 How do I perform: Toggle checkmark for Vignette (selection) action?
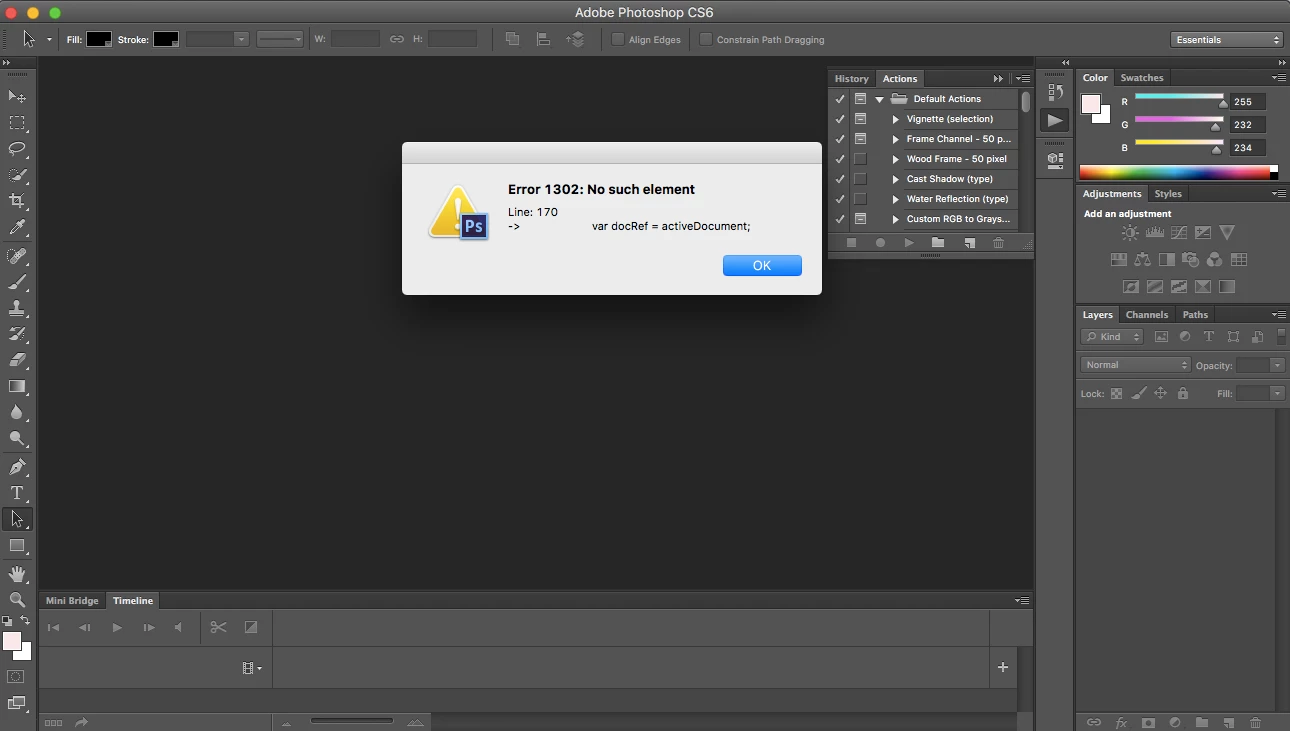[840, 119]
